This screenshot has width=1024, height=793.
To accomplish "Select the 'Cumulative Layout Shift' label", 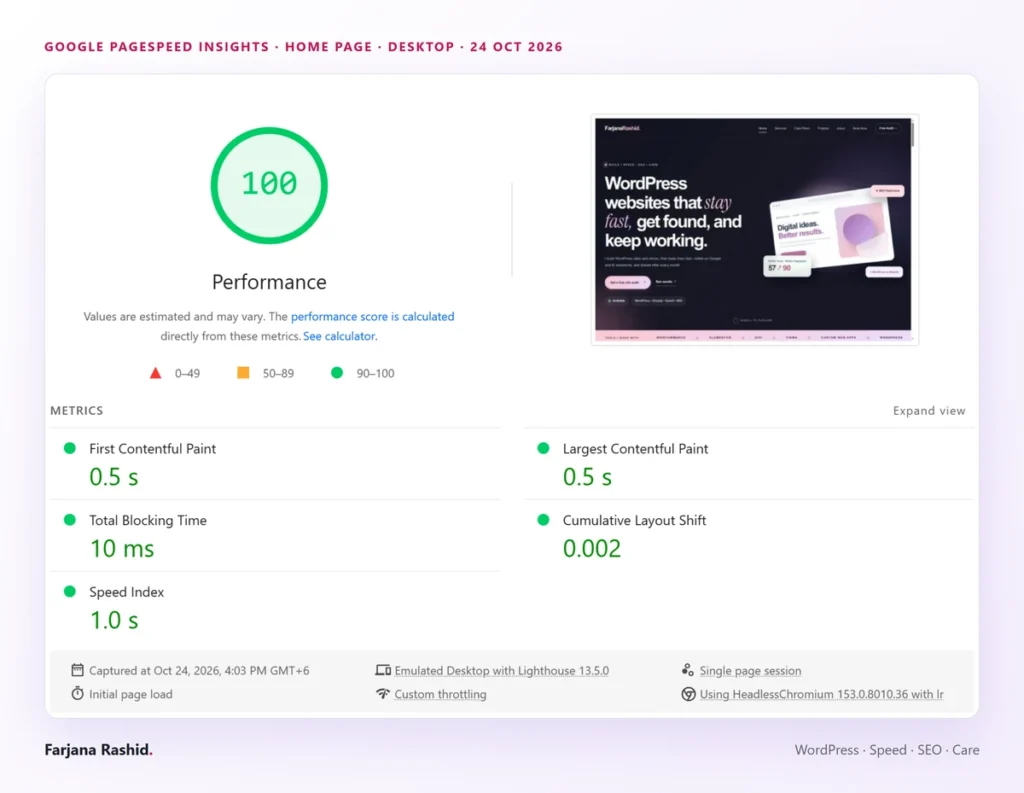I will 634,521.
